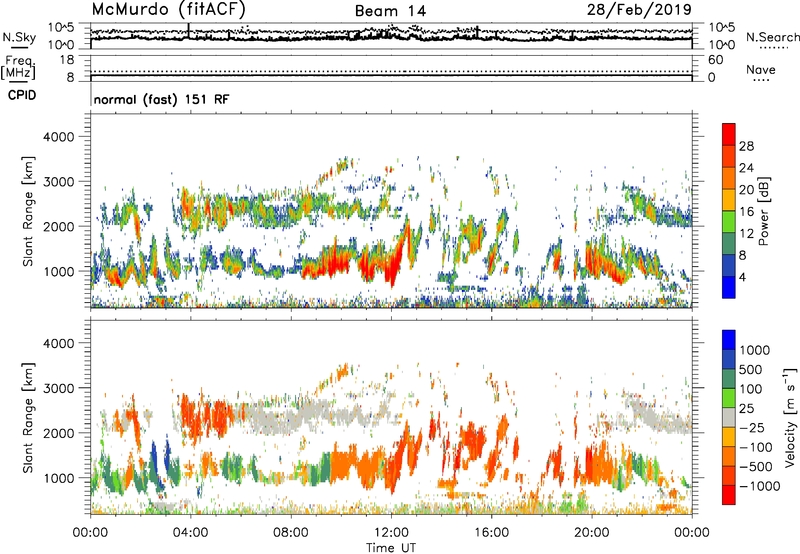This screenshot has width=800, height=554.
Task: Click the blue top of Velocity colorbar
Action: [x=729, y=340]
